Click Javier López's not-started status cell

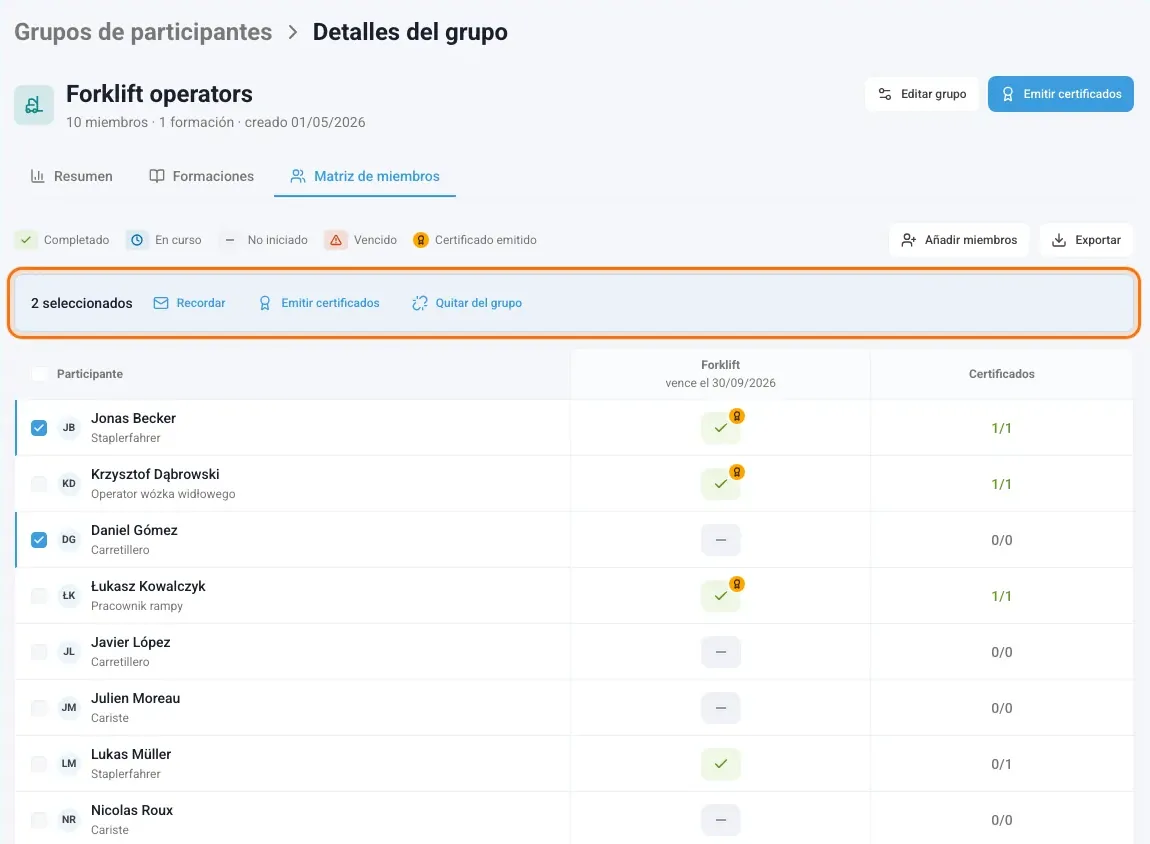[x=720, y=652]
